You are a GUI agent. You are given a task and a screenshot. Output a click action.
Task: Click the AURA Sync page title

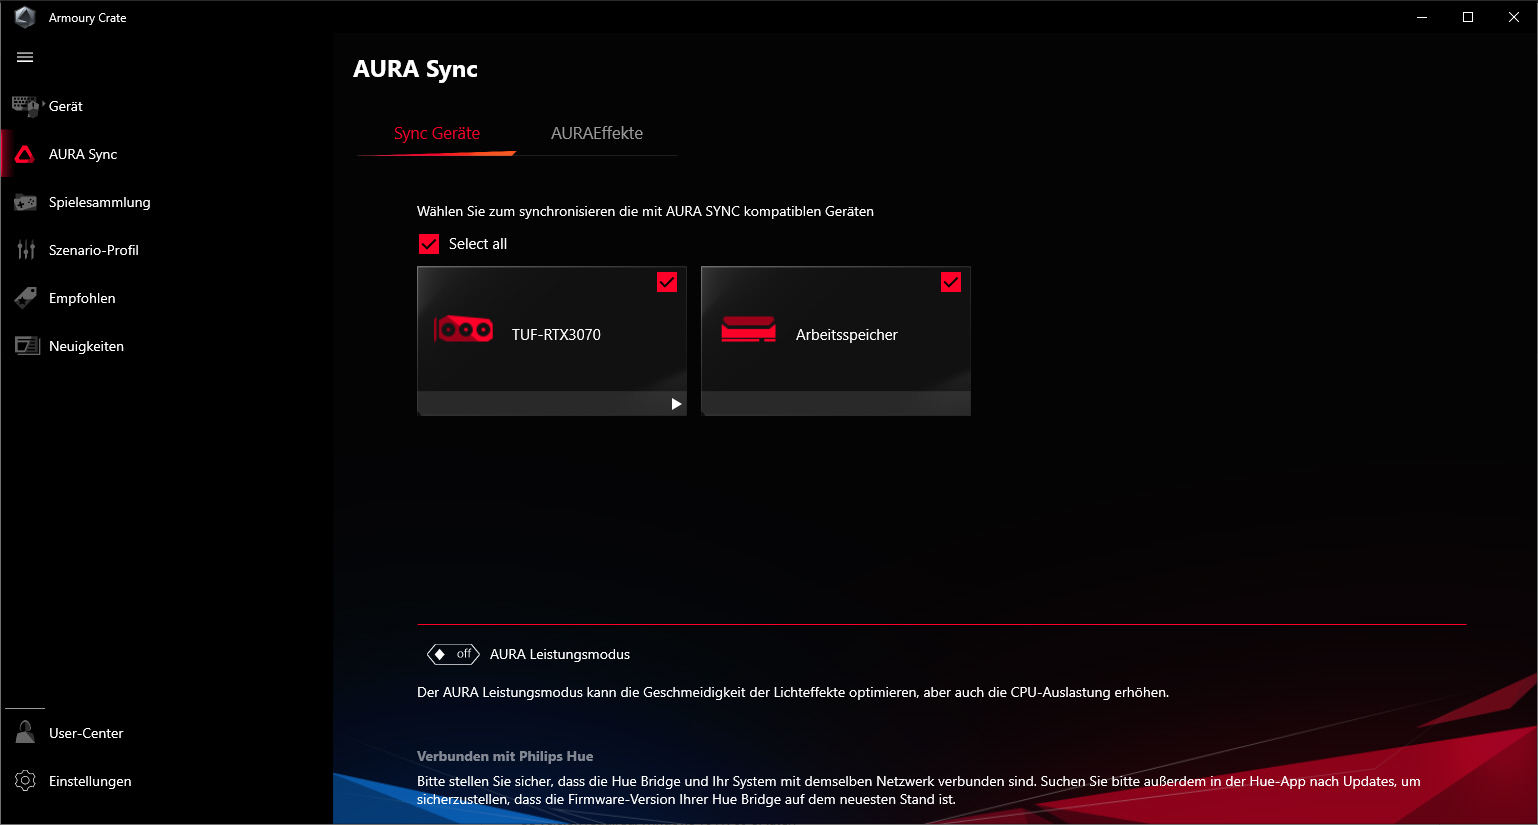416,69
